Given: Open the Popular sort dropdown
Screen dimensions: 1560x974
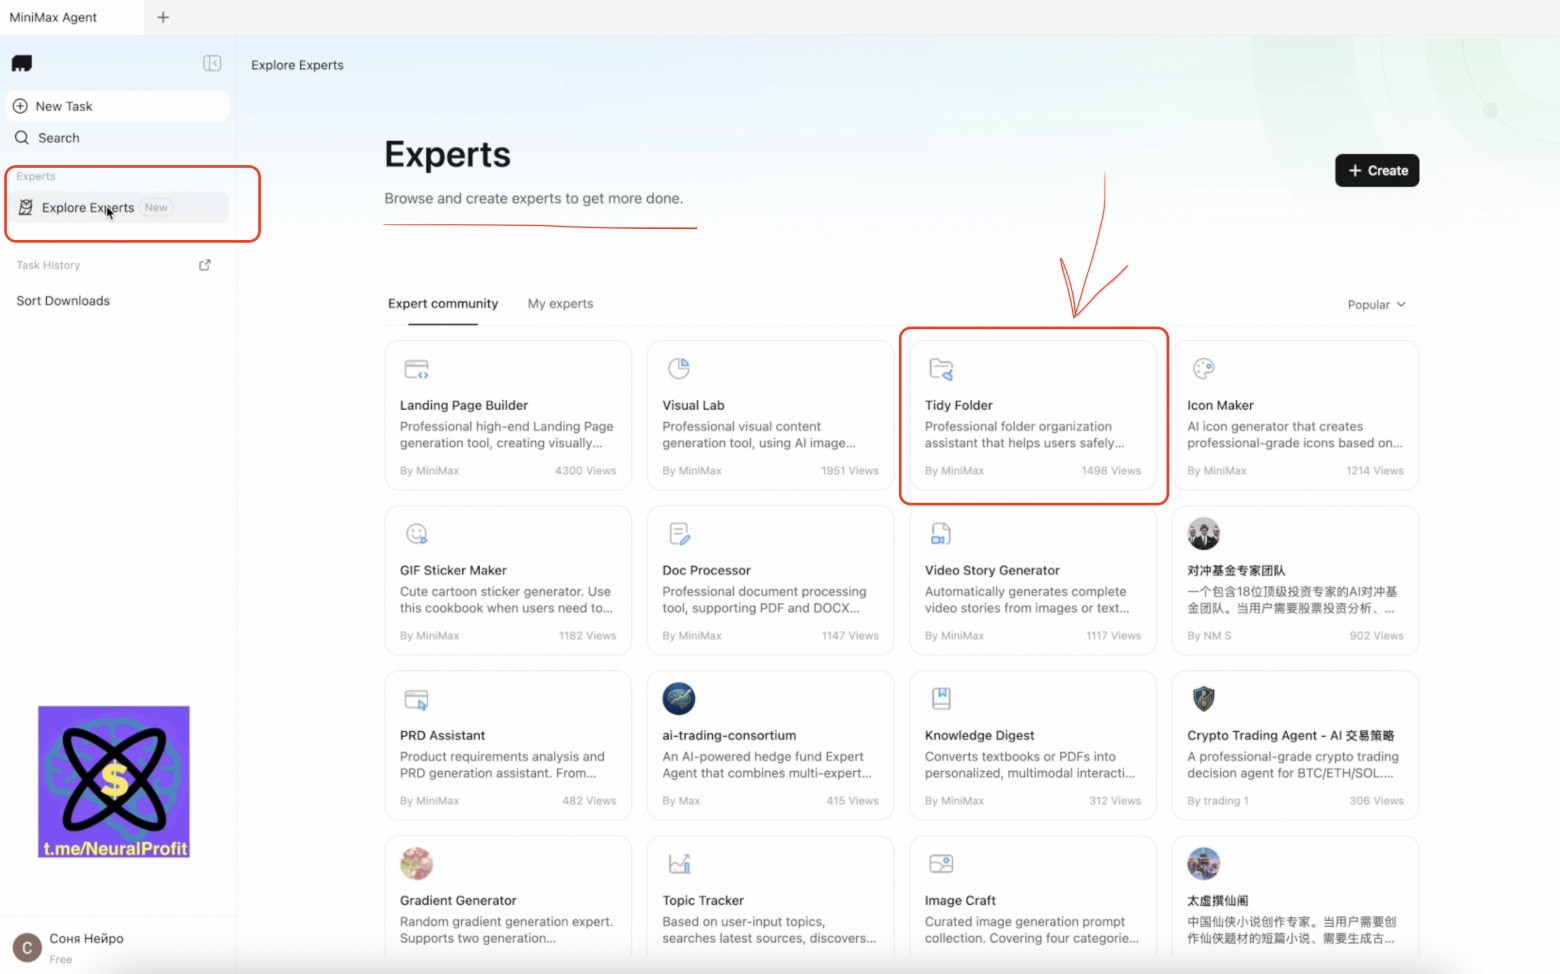Looking at the screenshot, I should [x=1376, y=304].
